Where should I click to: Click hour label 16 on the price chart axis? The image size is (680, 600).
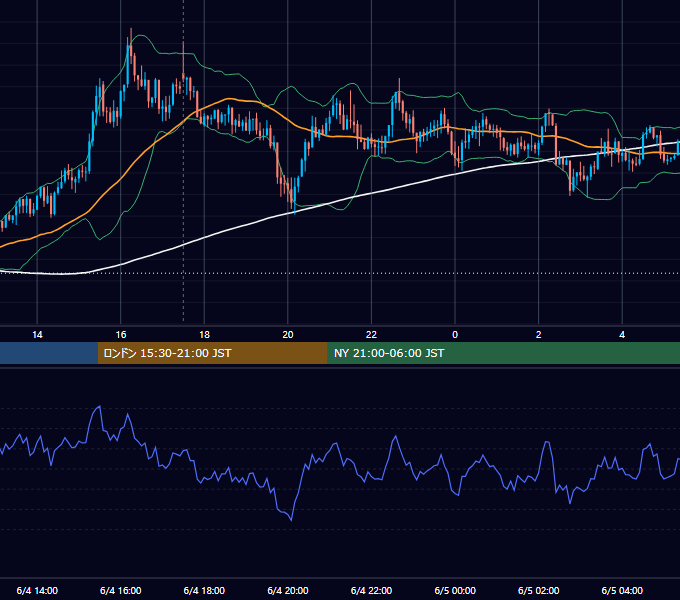pyautogui.click(x=121, y=335)
